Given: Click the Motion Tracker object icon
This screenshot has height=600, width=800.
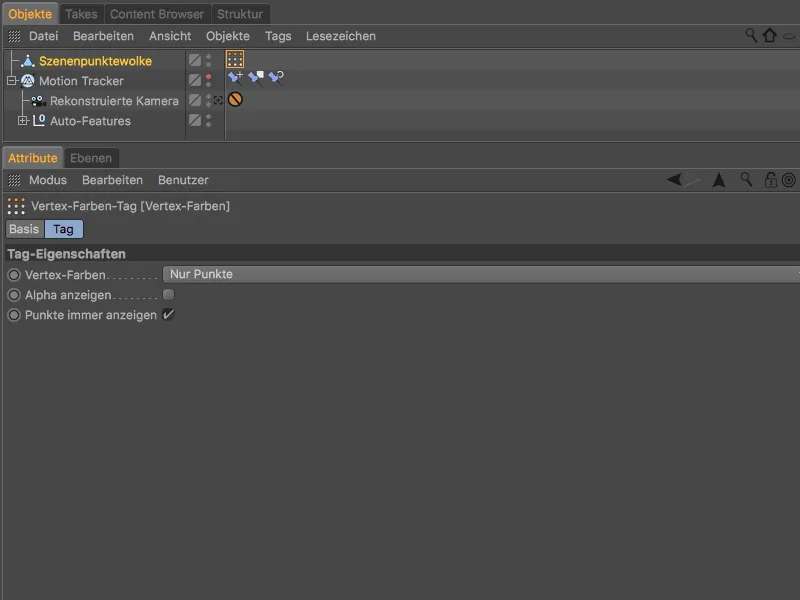Looking at the screenshot, I should click(x=28, y=81).
